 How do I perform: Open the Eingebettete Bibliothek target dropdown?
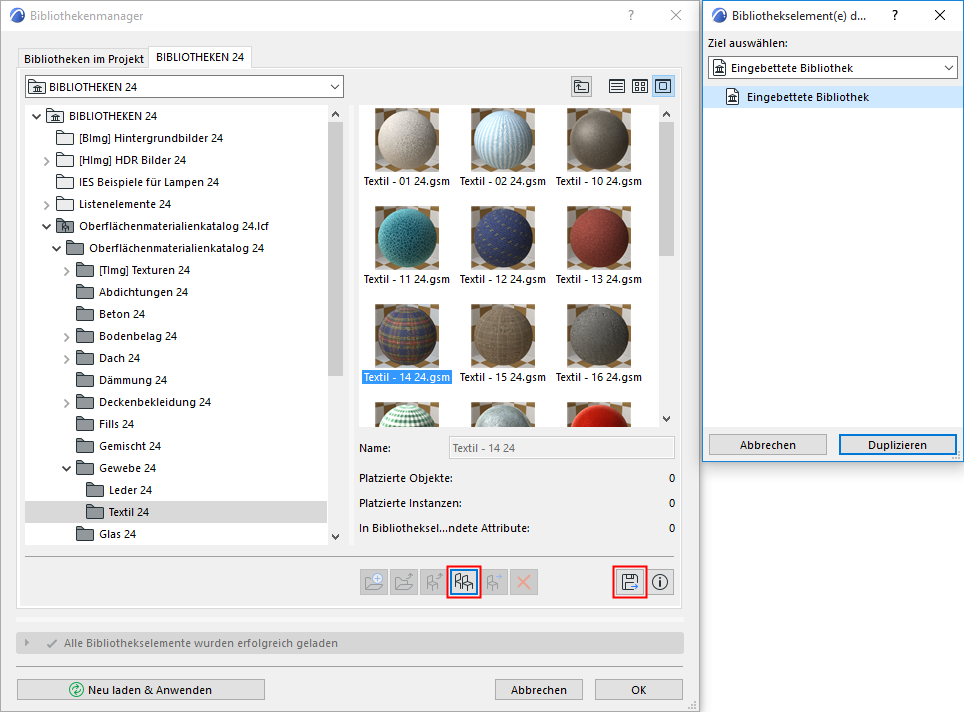pos(833,68)
